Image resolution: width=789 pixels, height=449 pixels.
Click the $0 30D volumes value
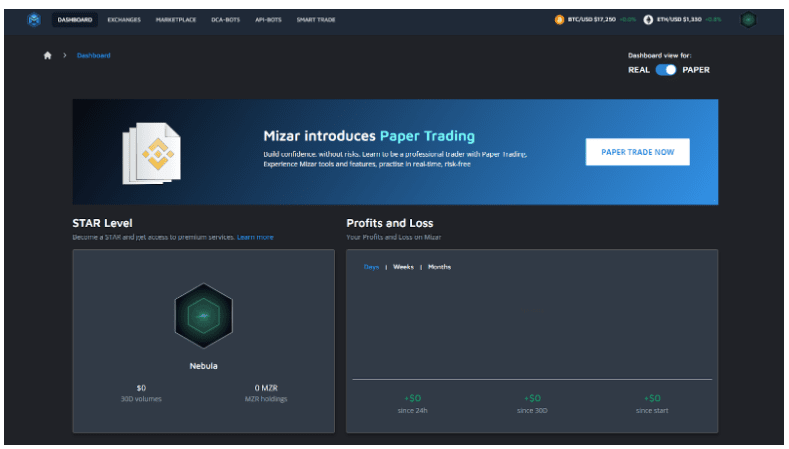coord(141,388)
